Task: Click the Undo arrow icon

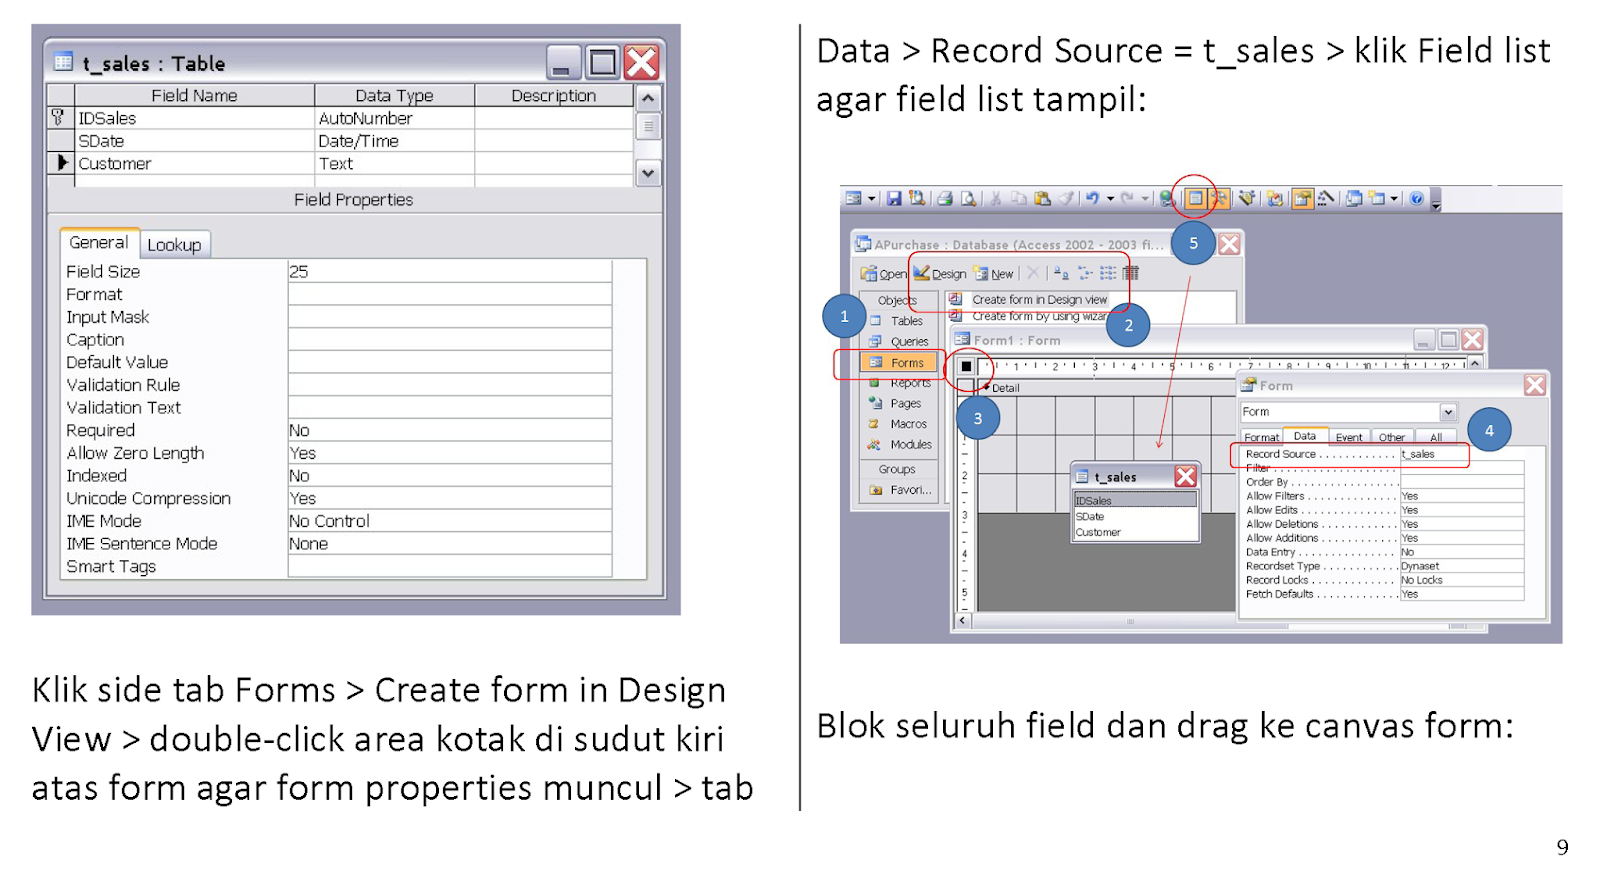Action: coord(1092,198)
